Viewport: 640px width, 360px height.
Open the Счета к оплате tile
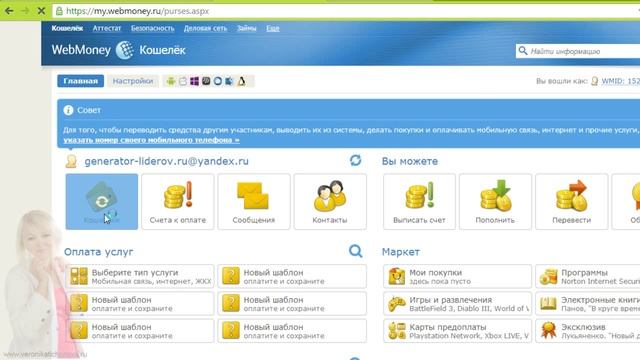(x=178, y=202)
